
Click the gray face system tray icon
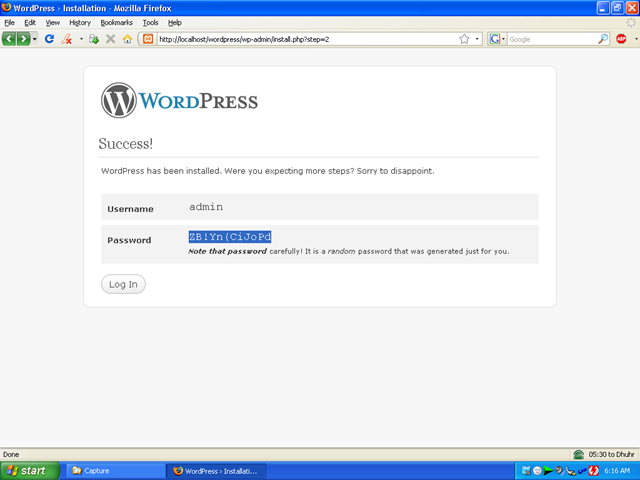pyautogui.click(x=538, y=471)
